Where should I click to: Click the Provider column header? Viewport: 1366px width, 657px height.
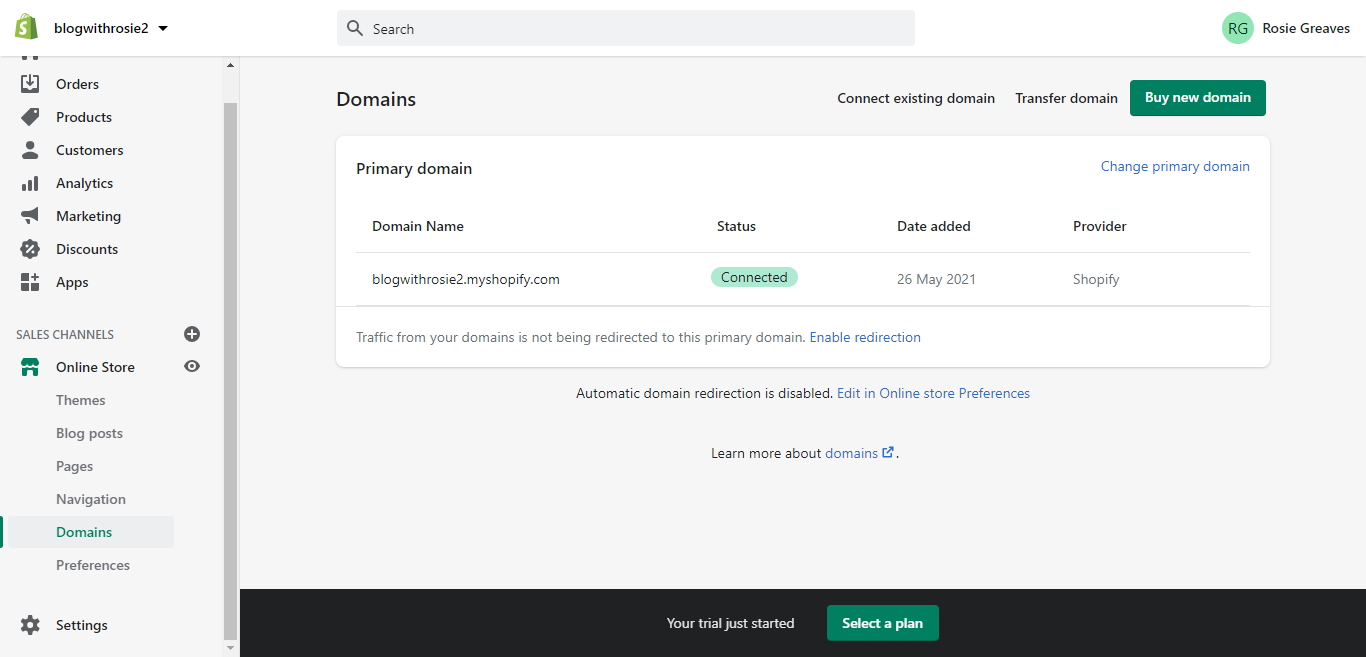[1100, 226]
